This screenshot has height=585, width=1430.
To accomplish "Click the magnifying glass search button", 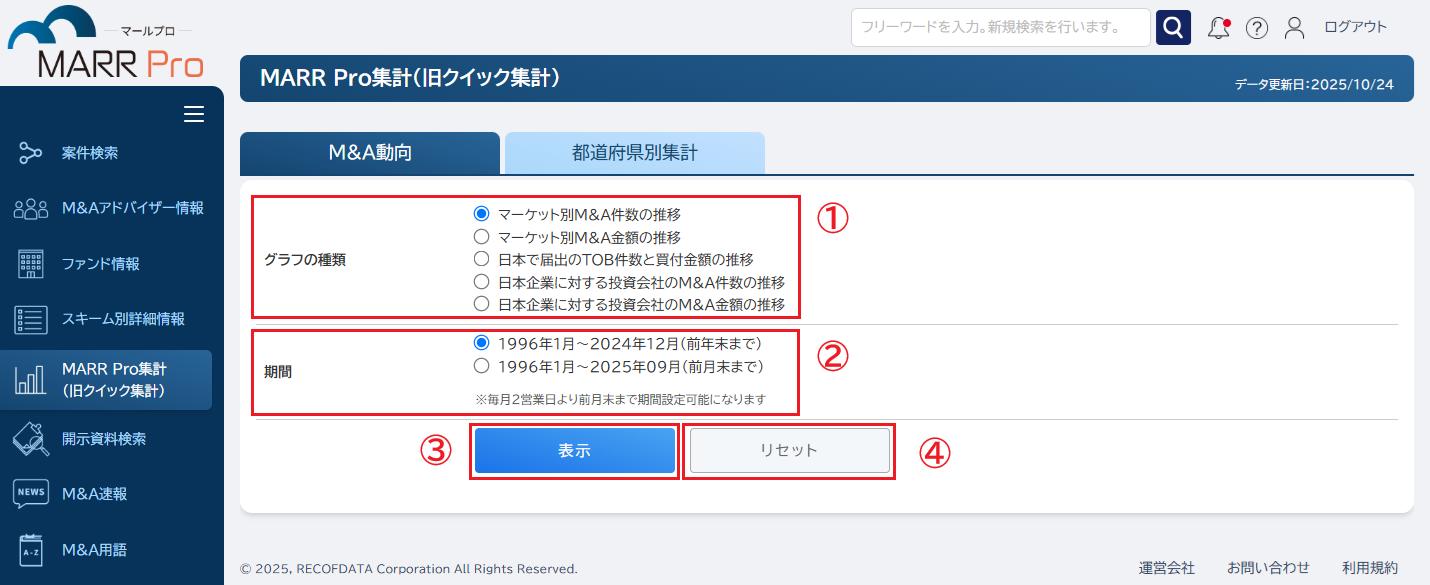I will (x=1173, y=28).
